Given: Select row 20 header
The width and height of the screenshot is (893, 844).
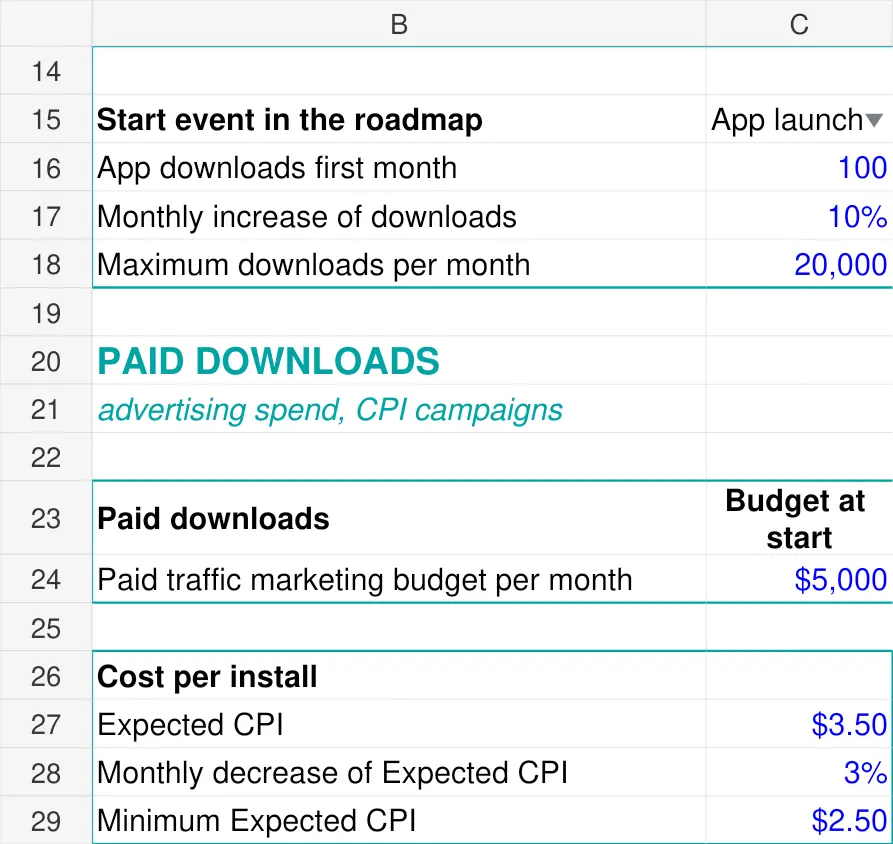Looking at the screenshot, I should (46, 360).
